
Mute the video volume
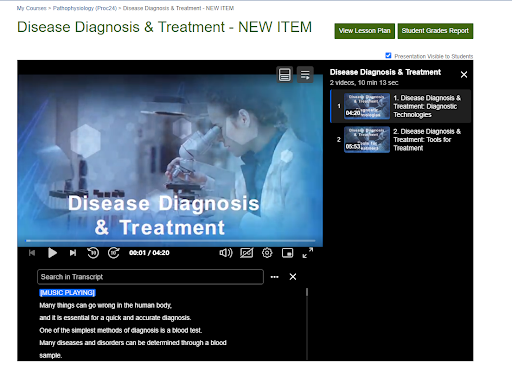coord(226,253)
